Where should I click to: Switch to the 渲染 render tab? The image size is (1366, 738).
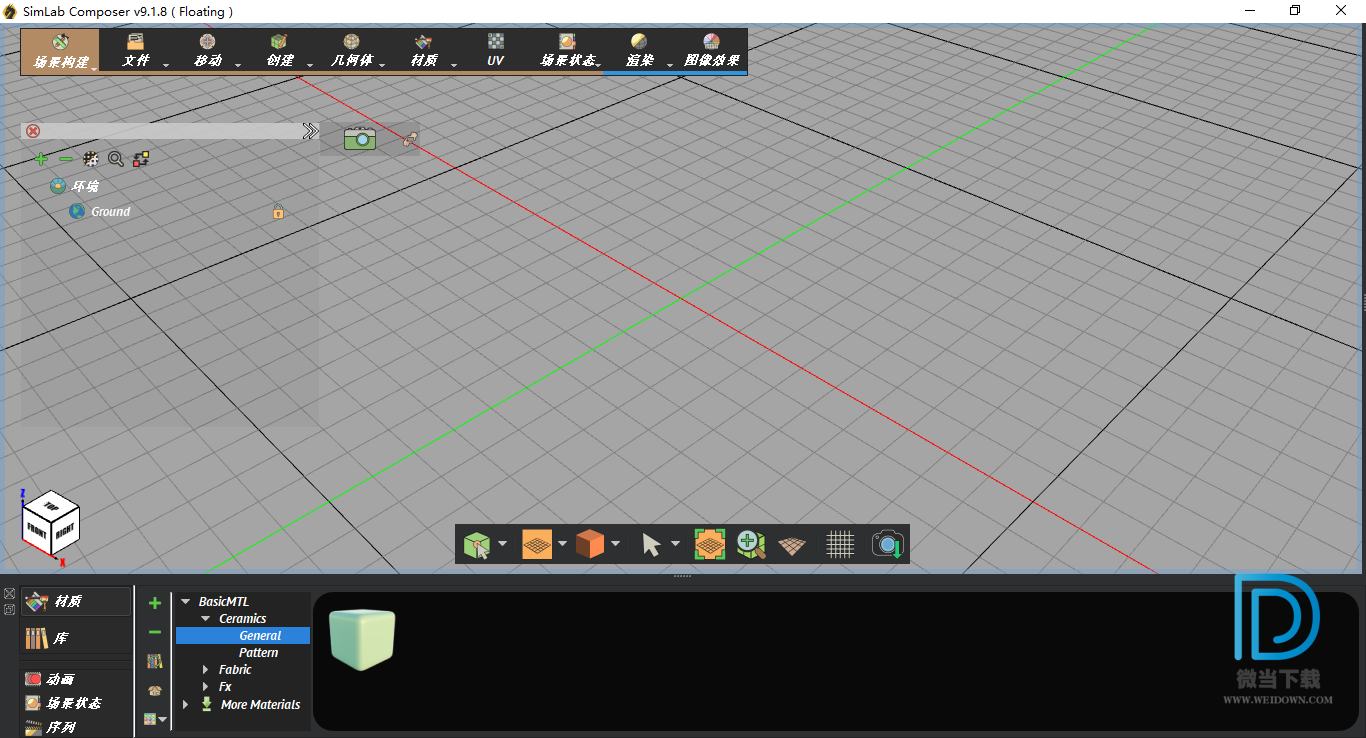640,51
